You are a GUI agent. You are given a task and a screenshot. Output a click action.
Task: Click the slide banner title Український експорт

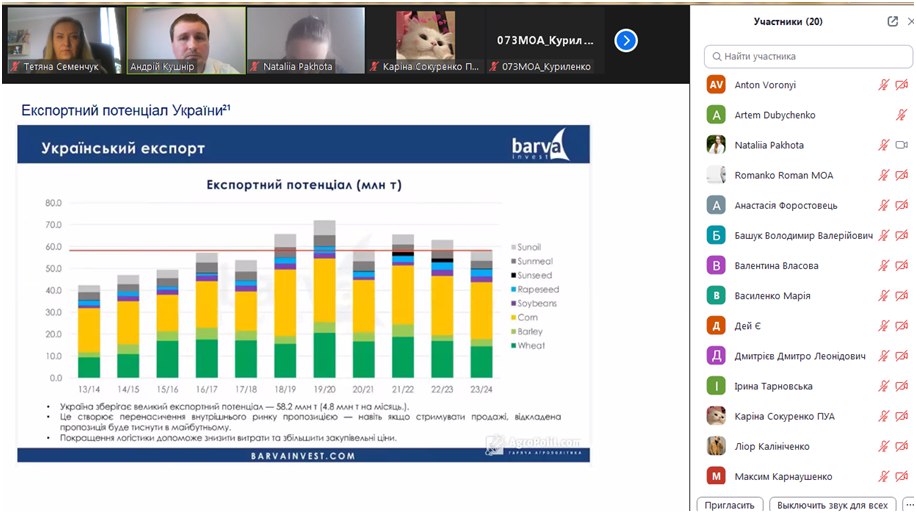pyautogui.click(x=123, y=148)
